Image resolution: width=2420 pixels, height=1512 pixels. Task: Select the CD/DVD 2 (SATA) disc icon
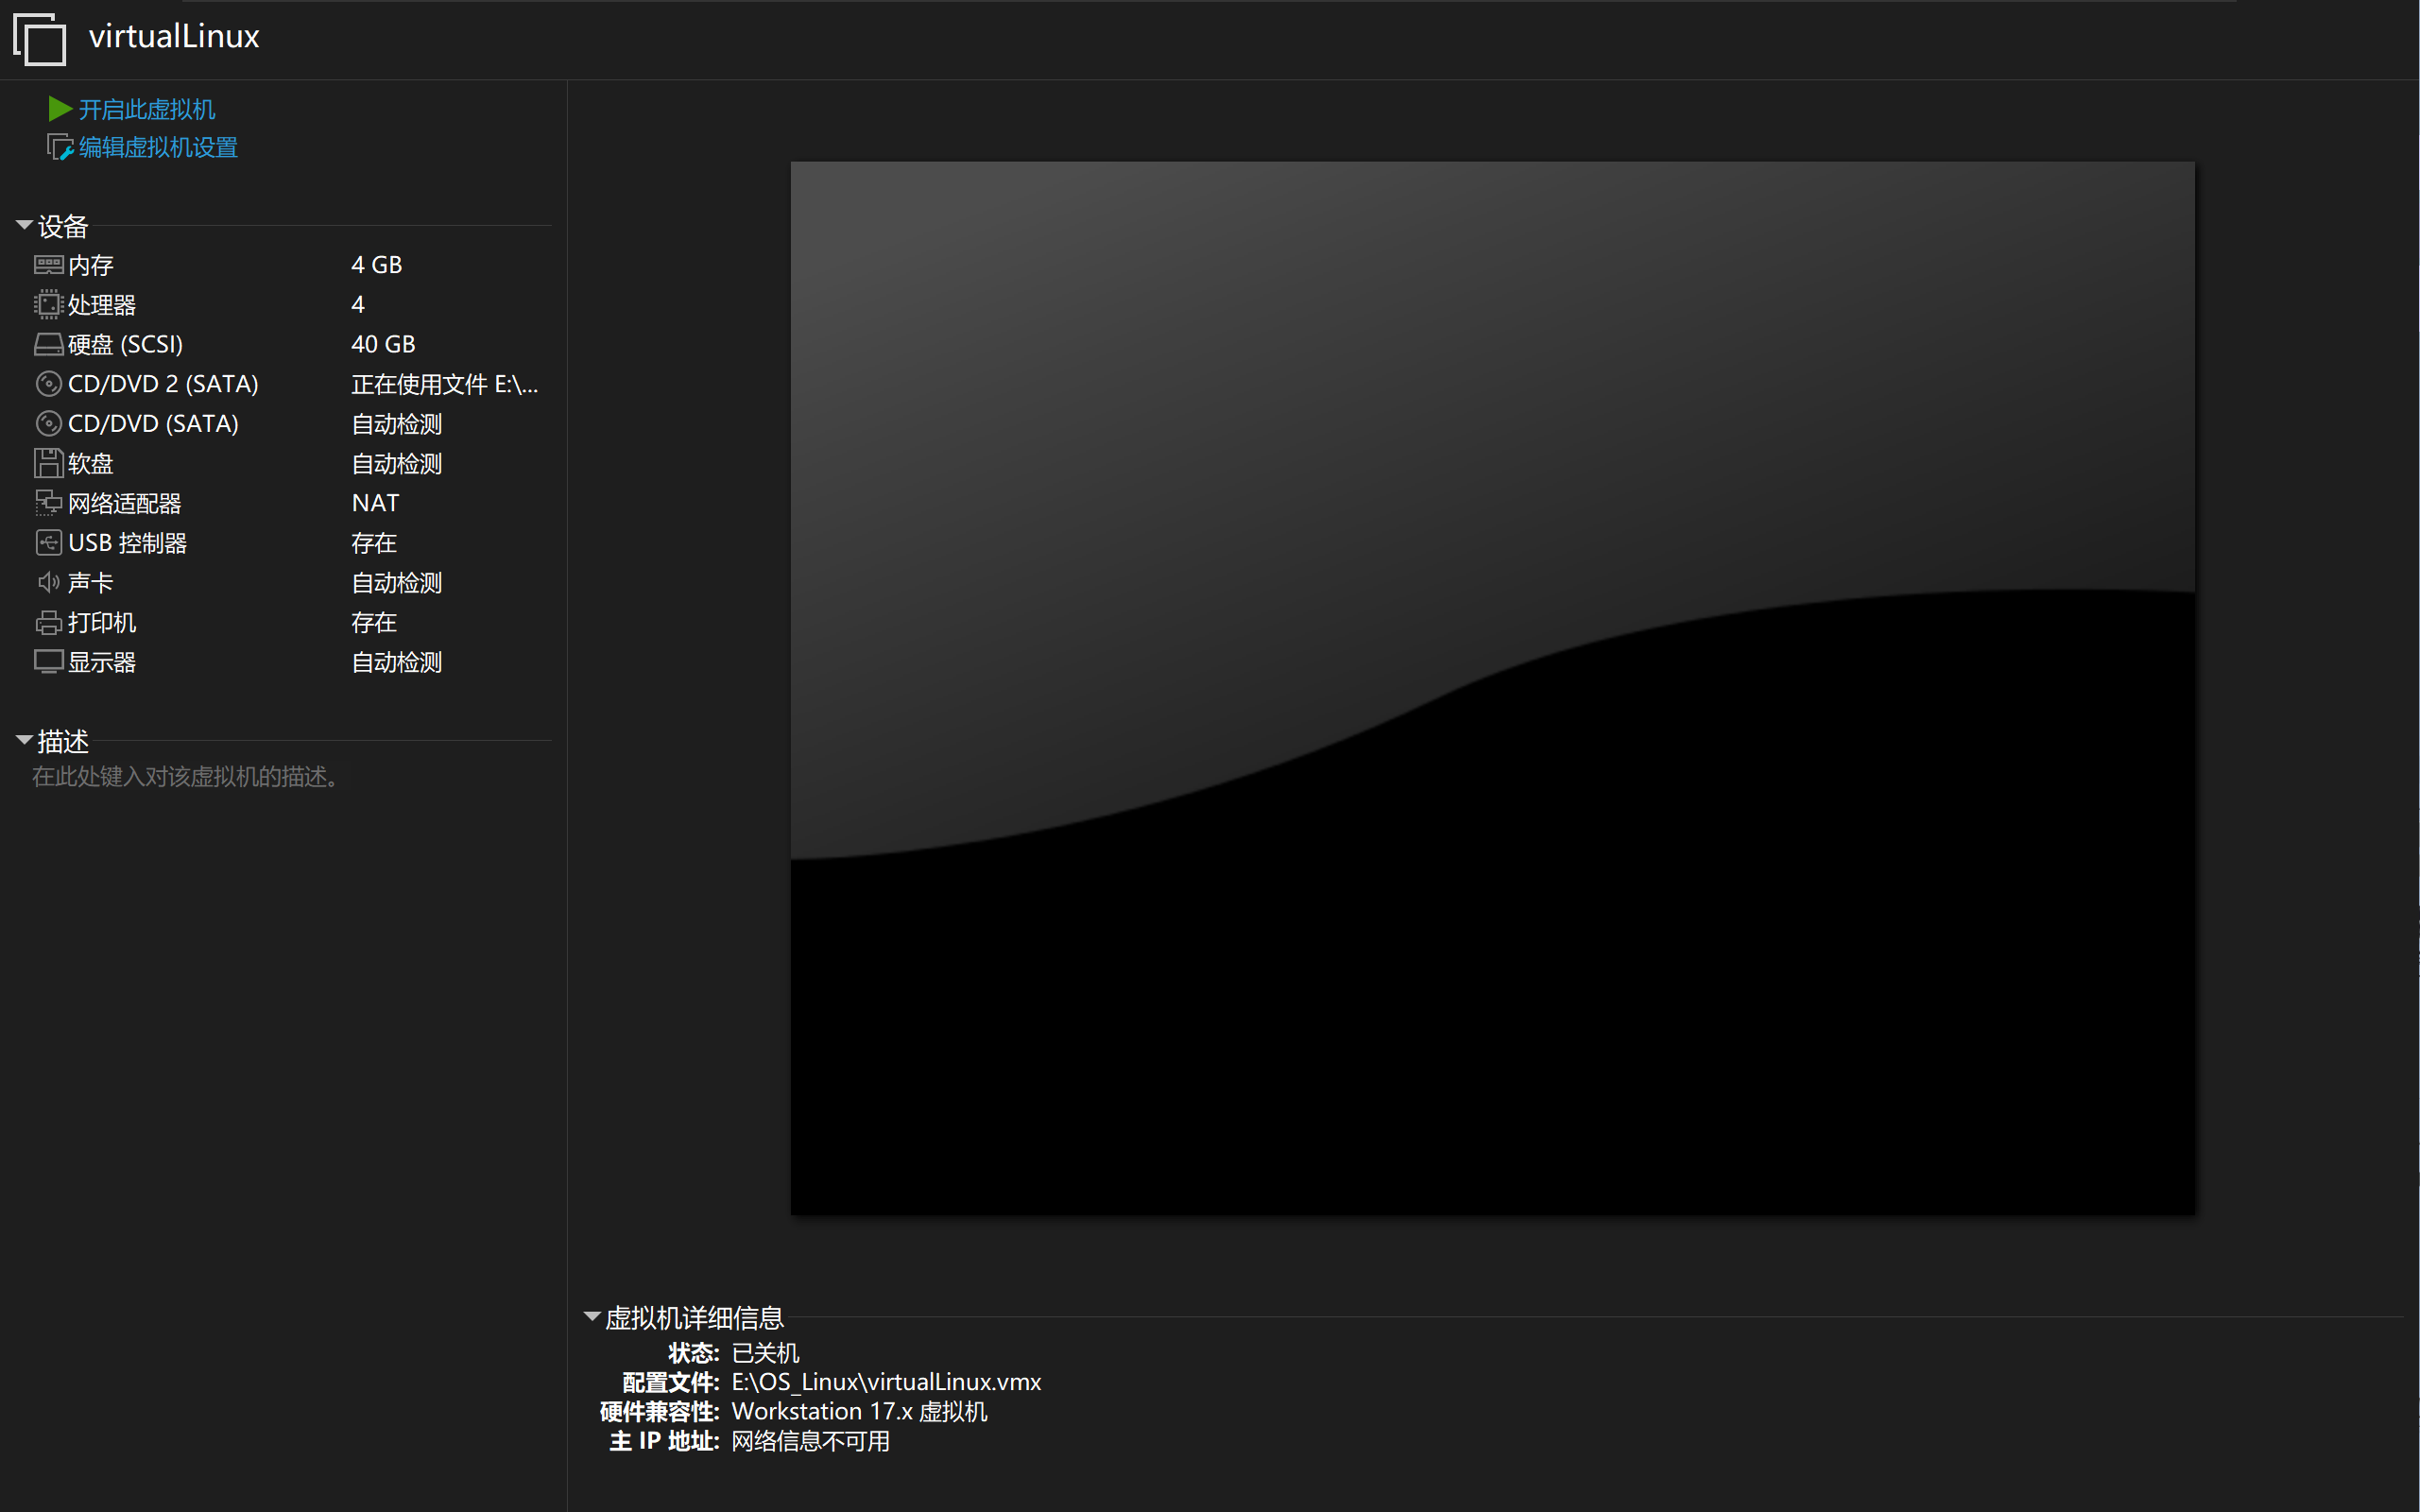[x=48, y=384]
